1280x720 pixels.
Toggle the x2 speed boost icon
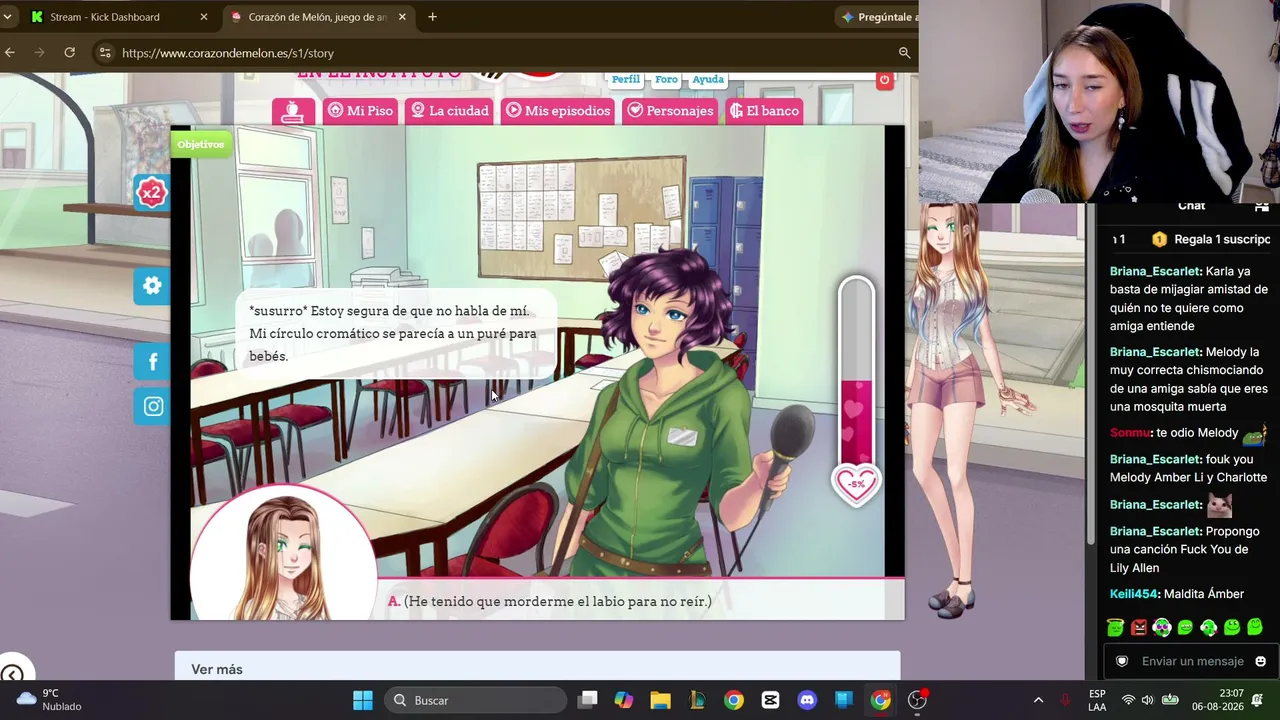(151, 192)
